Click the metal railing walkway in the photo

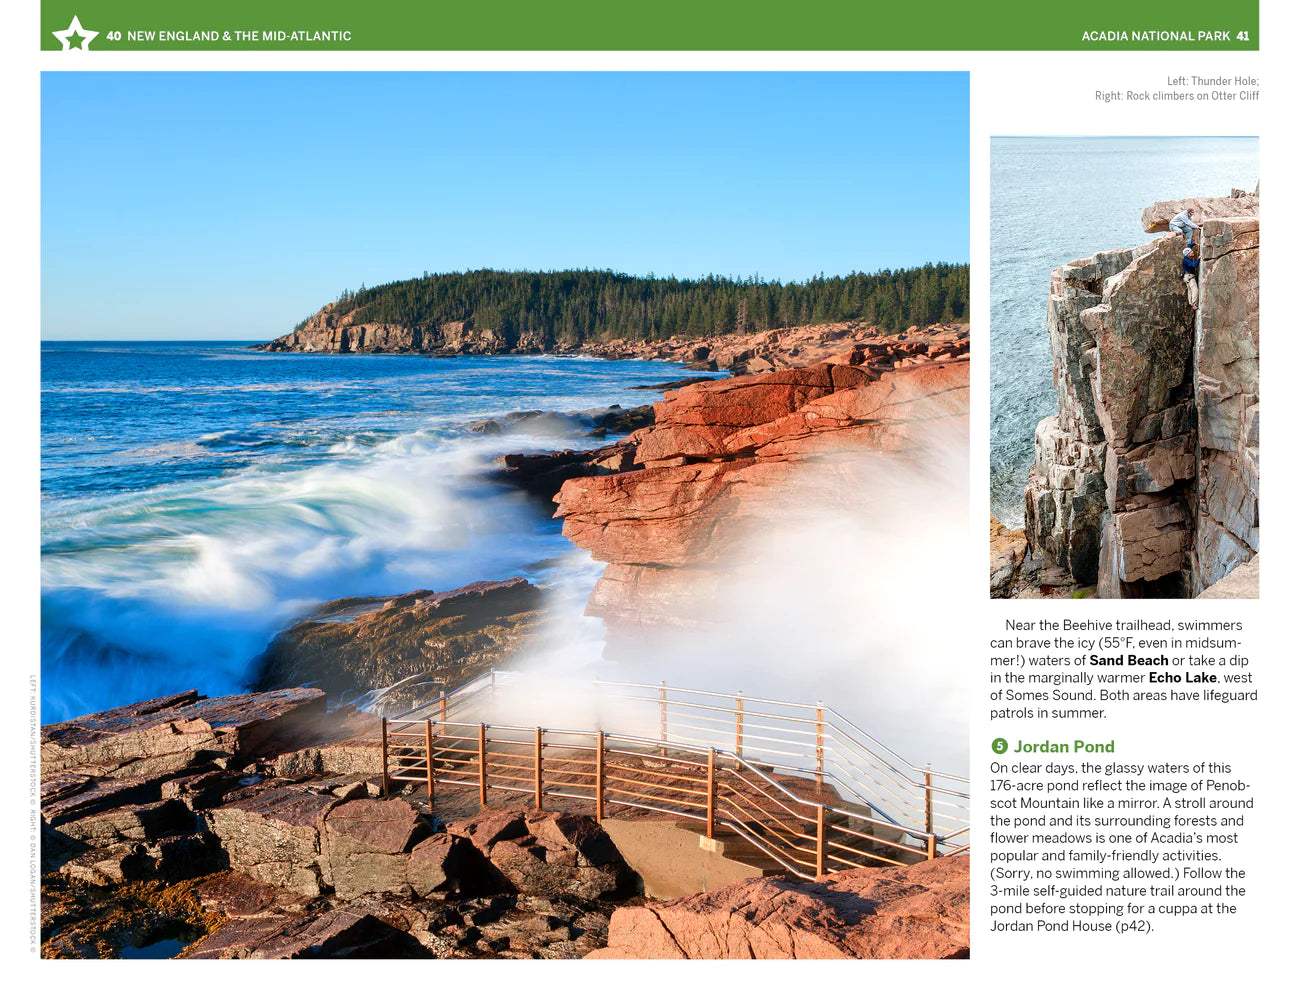pyautogui.click(x=660, y=770)
